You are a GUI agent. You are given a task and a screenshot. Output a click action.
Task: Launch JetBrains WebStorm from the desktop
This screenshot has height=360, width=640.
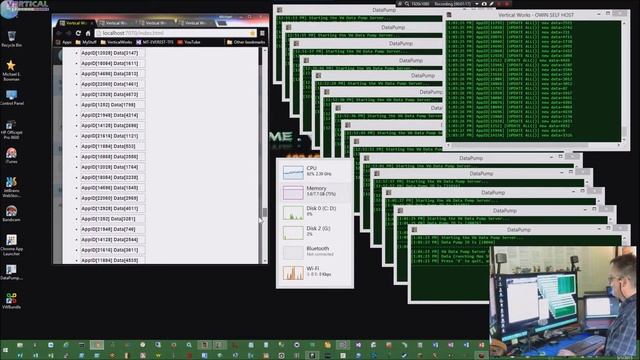pyautogui.click(x=11, y=187)
